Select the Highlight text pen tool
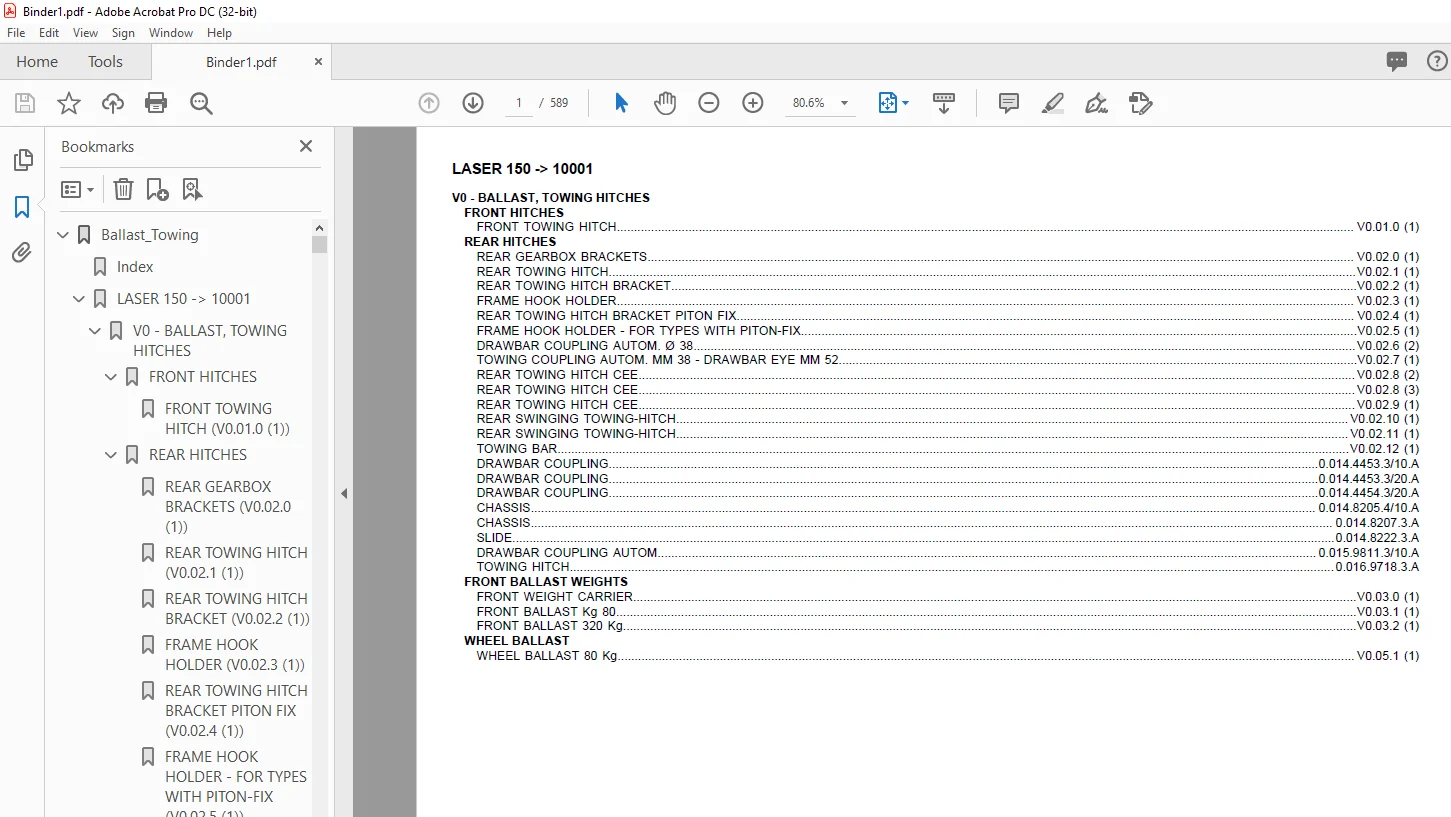Image resolution: width=1451 pixels, height=817 pixels. tap(1052, 103)
